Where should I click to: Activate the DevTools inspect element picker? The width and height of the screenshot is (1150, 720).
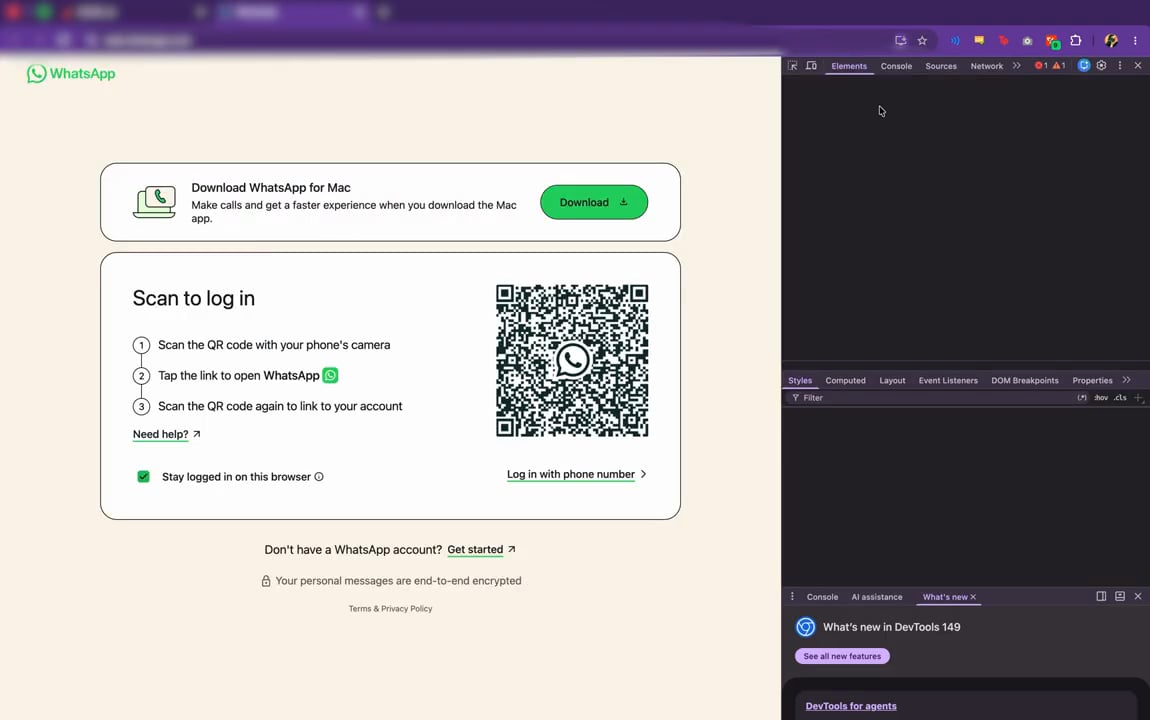click(793, 65)
